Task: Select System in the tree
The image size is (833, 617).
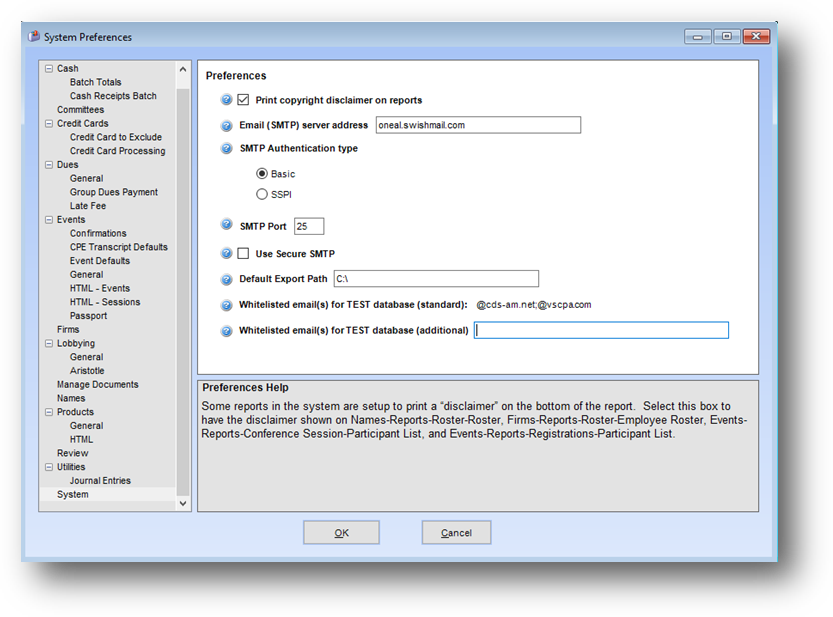Action: pyautogui.click(x=73, y=494)
